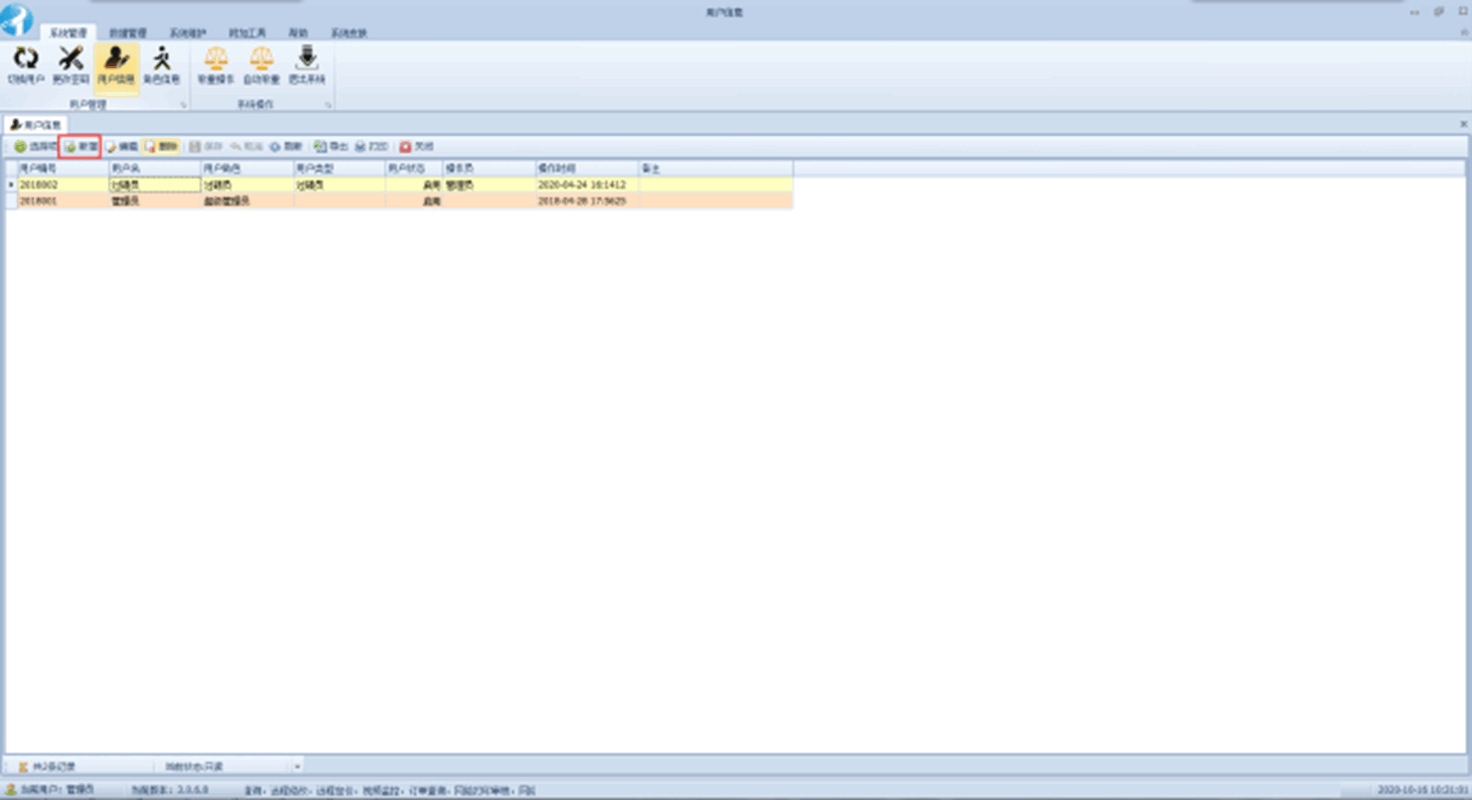The height and width of the screenshot is (800, 1472).
Task: Switch to the 系统维护 ribbon tab
Action: (x=188, y=33)
